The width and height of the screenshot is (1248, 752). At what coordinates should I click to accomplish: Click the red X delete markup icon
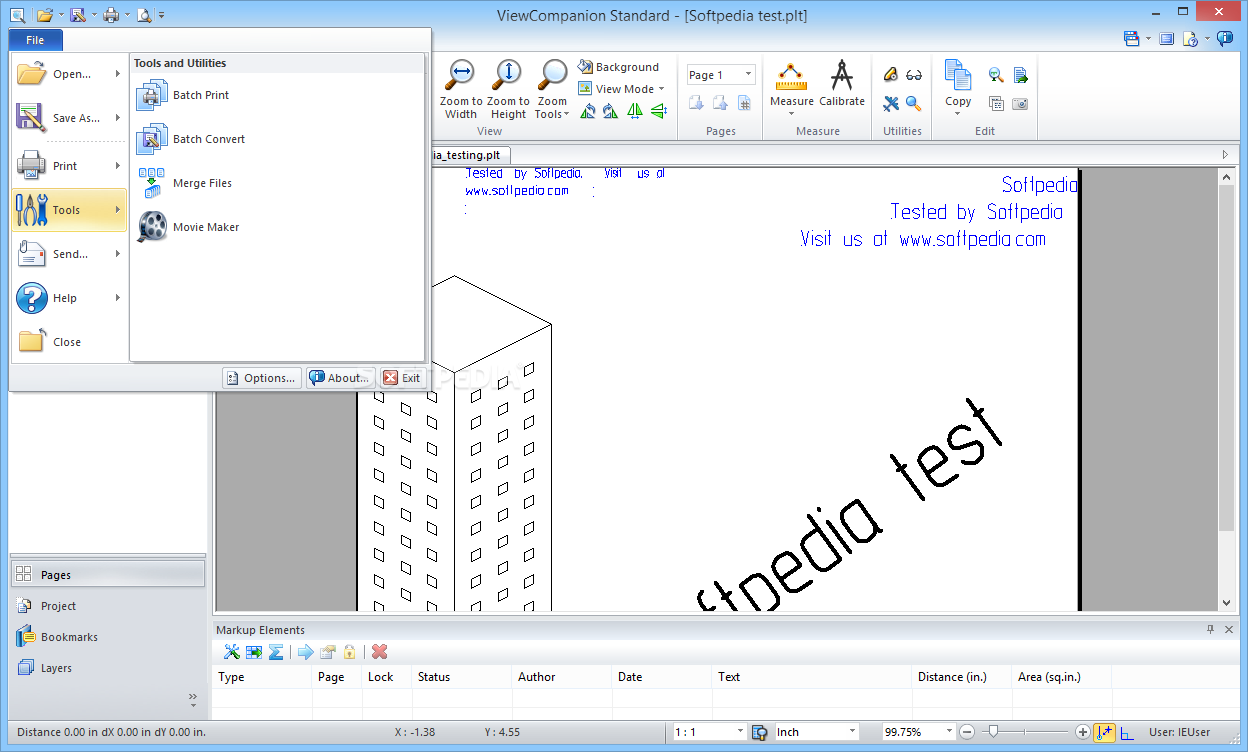(380, 652)
